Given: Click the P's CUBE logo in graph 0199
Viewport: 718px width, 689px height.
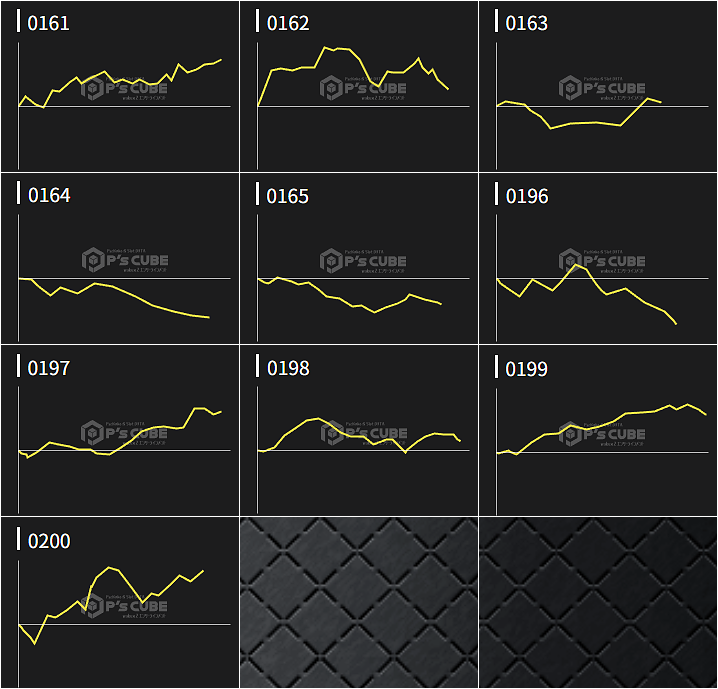Looking at the screenshot, I should coord(603,434).
